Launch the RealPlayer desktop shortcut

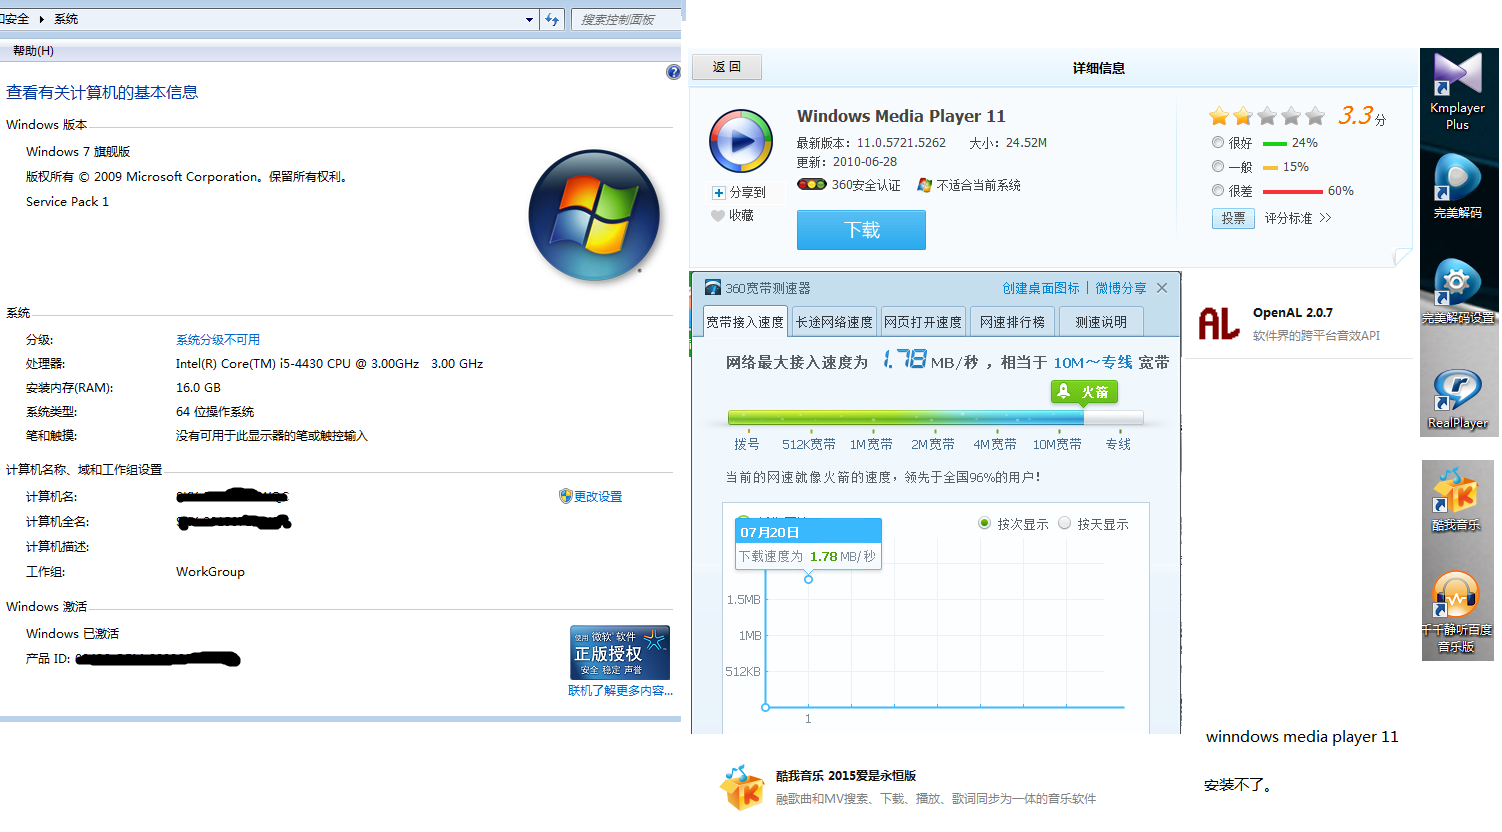[1457, 398]
